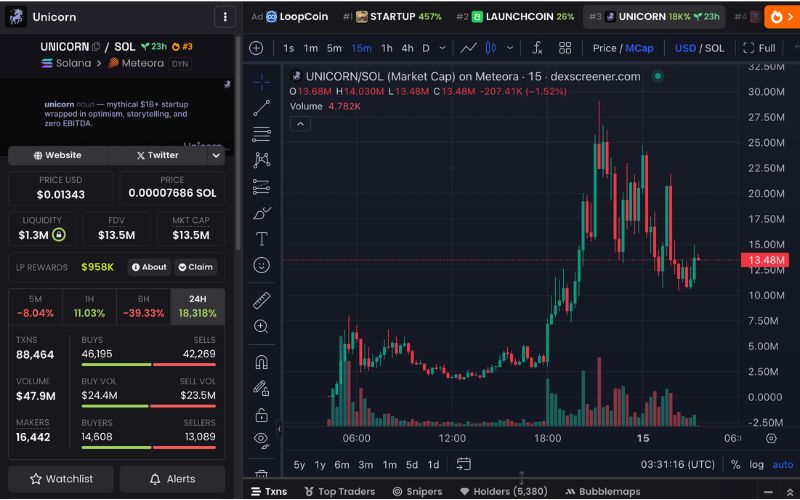
Task: Collapse the chart legend caret
Action: tap(300, 124)
